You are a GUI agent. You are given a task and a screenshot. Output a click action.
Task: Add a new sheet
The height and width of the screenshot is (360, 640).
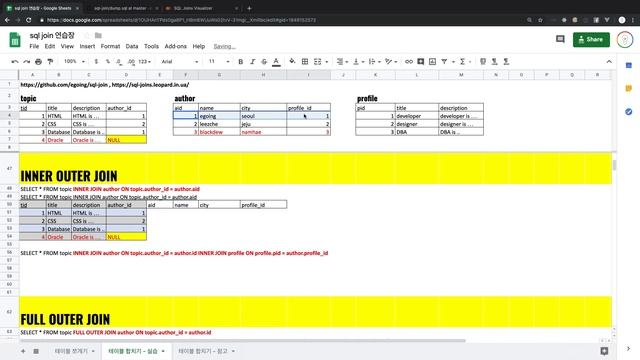click(x=23, y=351)
